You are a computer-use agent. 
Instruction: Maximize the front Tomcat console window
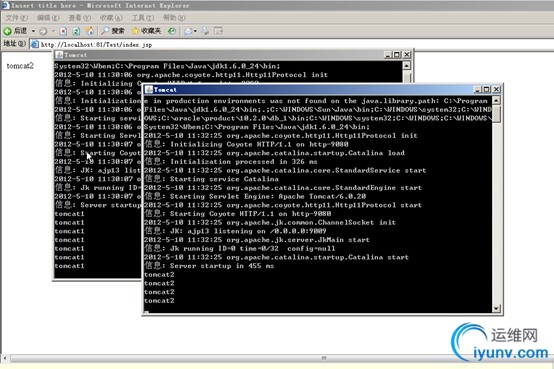(x=487, y=89)
